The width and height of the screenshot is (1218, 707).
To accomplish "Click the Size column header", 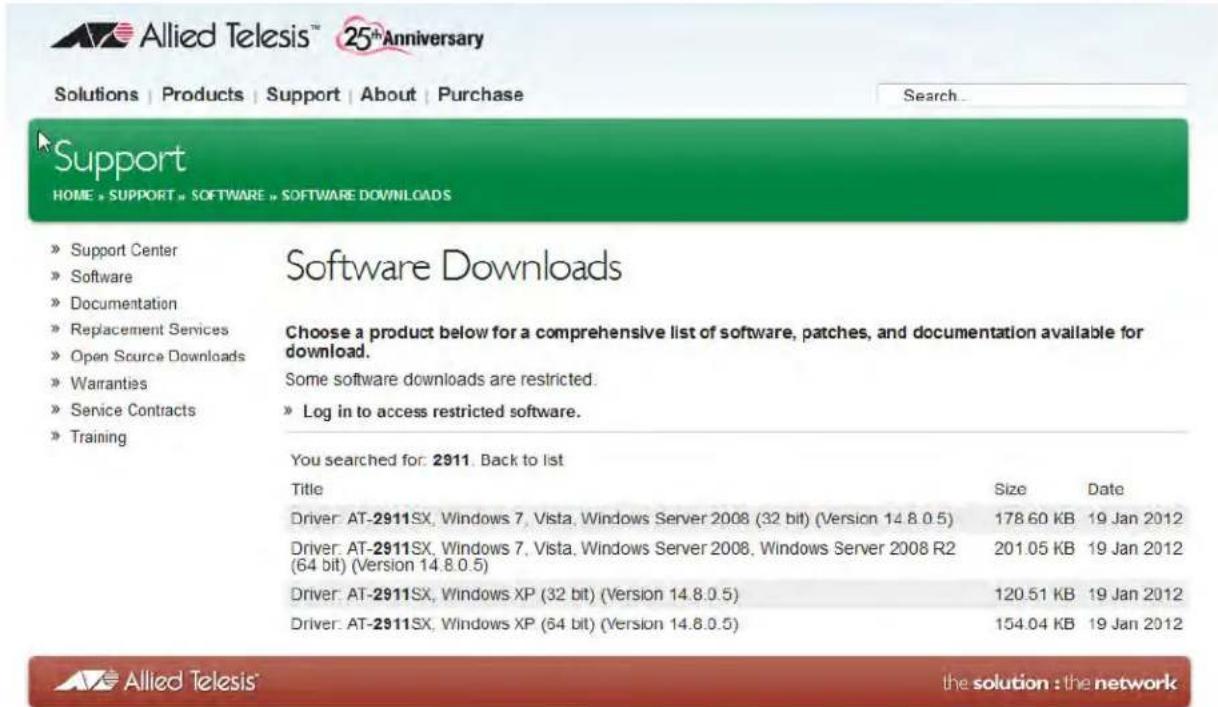I will (1010, 490).
